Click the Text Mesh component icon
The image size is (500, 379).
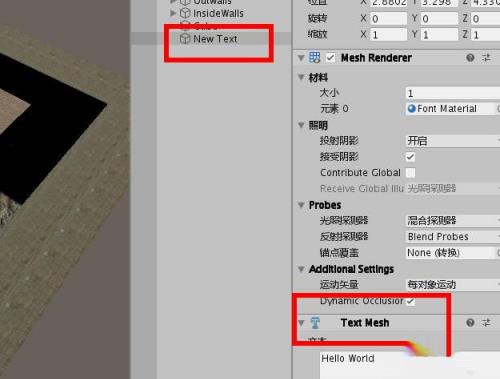(x=315, y=323)
